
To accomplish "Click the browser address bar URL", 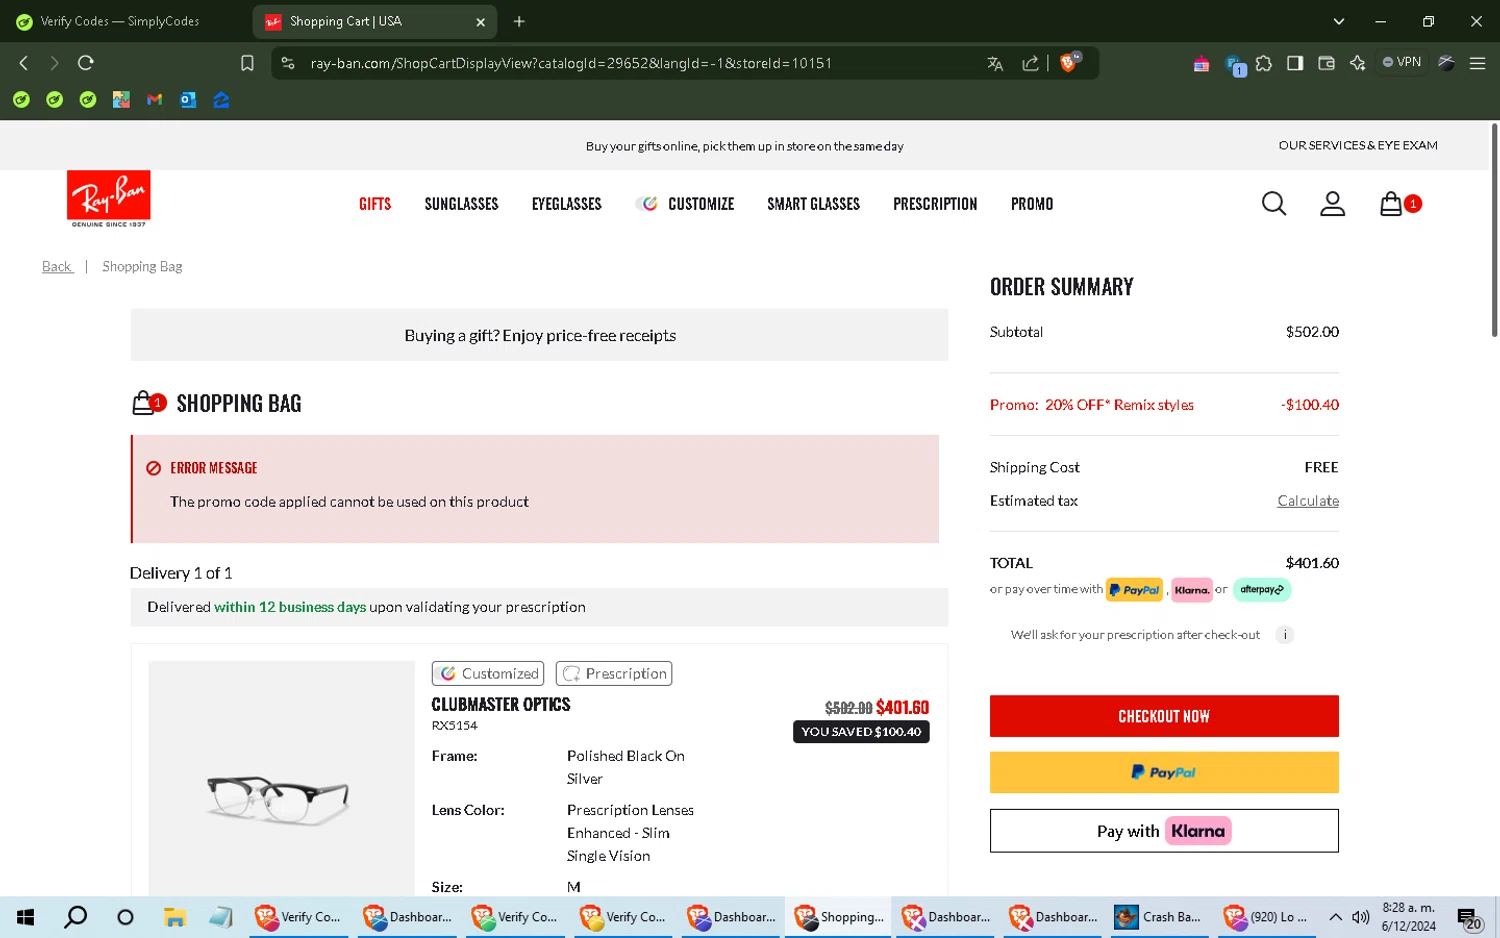I will (571, 63).
